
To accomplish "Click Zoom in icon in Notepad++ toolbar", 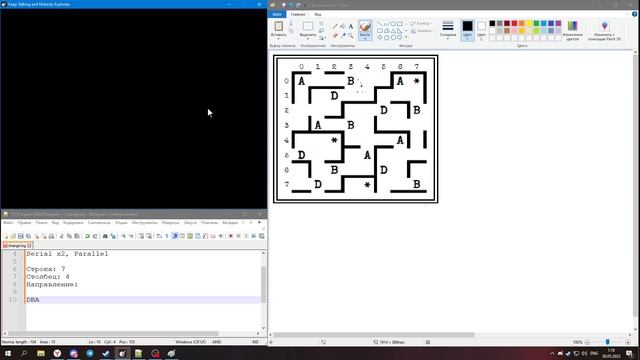I will 123,236.
